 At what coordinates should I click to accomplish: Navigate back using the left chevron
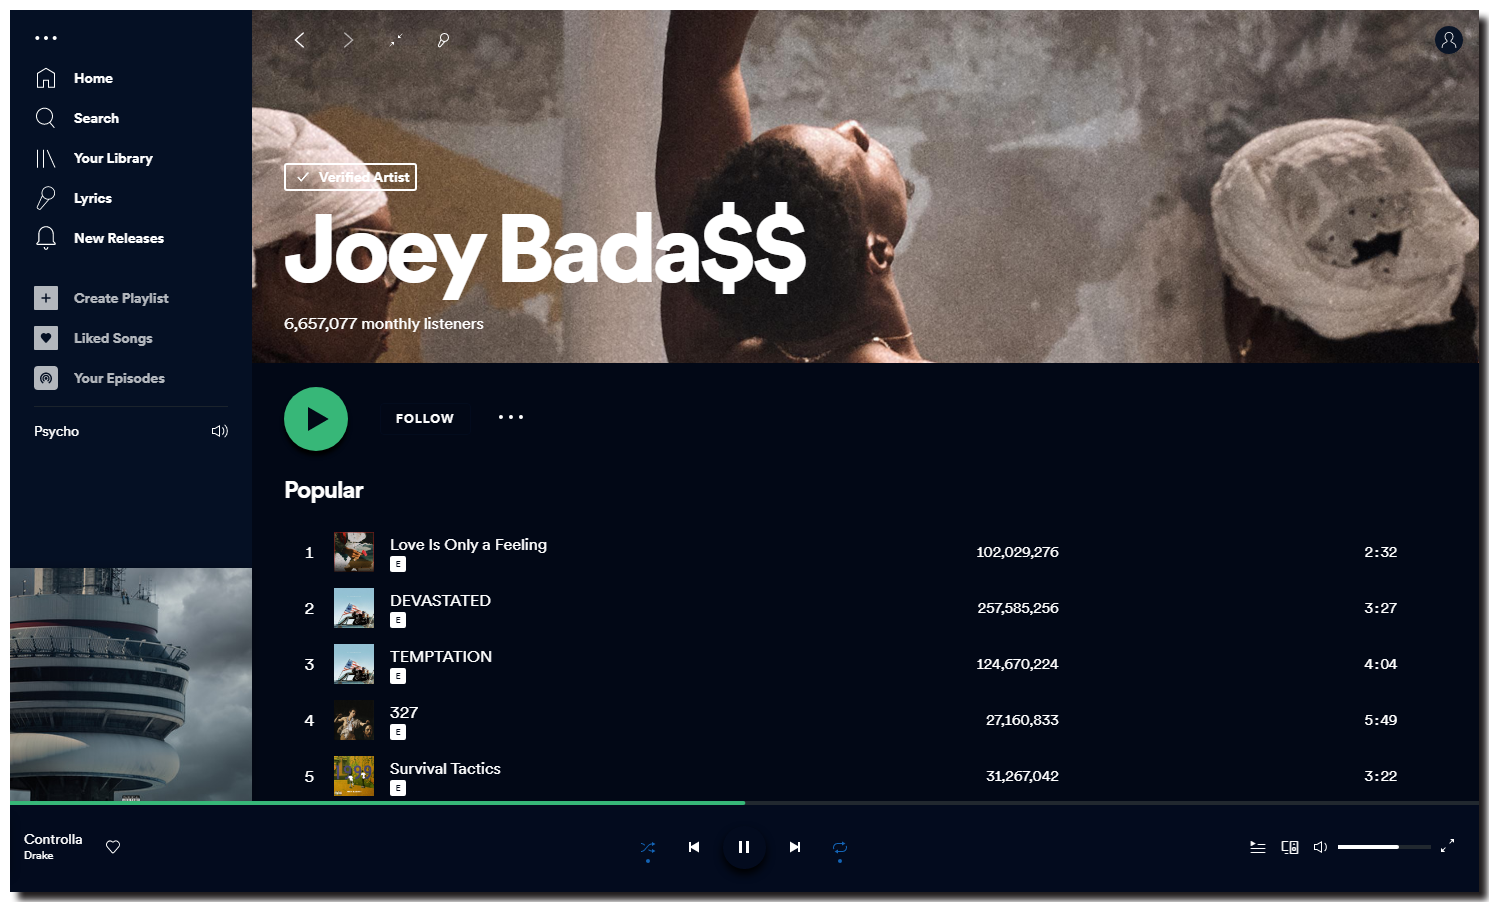(x=299, y=40)
